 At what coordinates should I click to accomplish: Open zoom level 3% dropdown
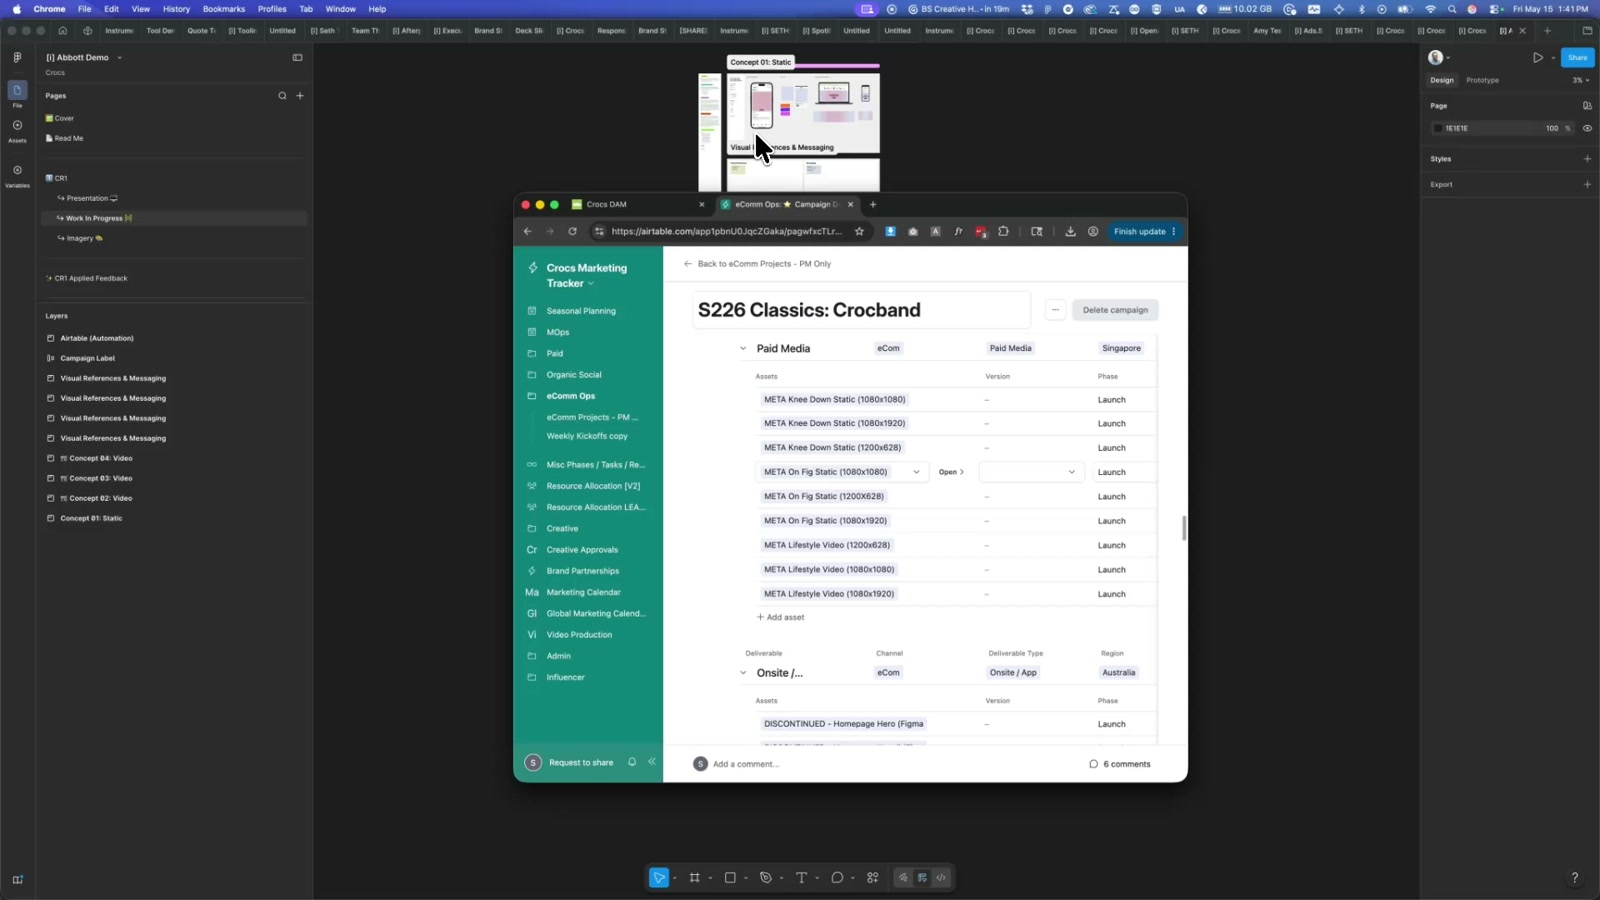[x=1580, y=80]
